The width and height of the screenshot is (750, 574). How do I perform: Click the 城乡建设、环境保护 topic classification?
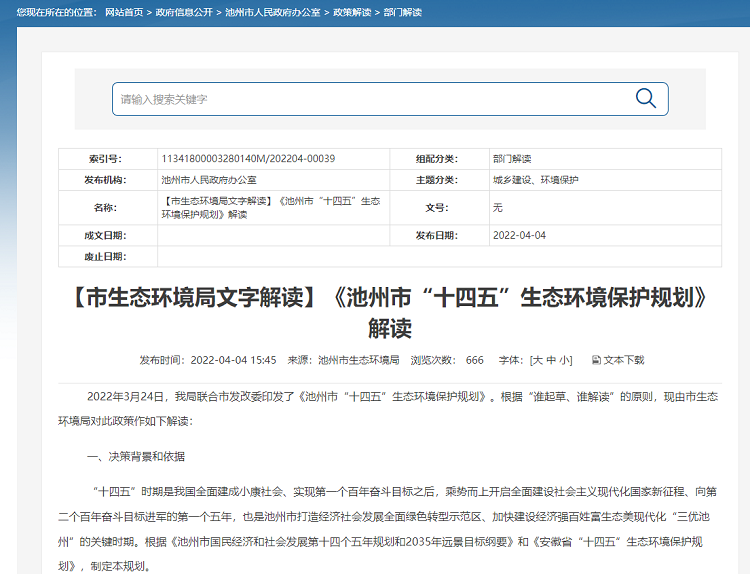535,180
